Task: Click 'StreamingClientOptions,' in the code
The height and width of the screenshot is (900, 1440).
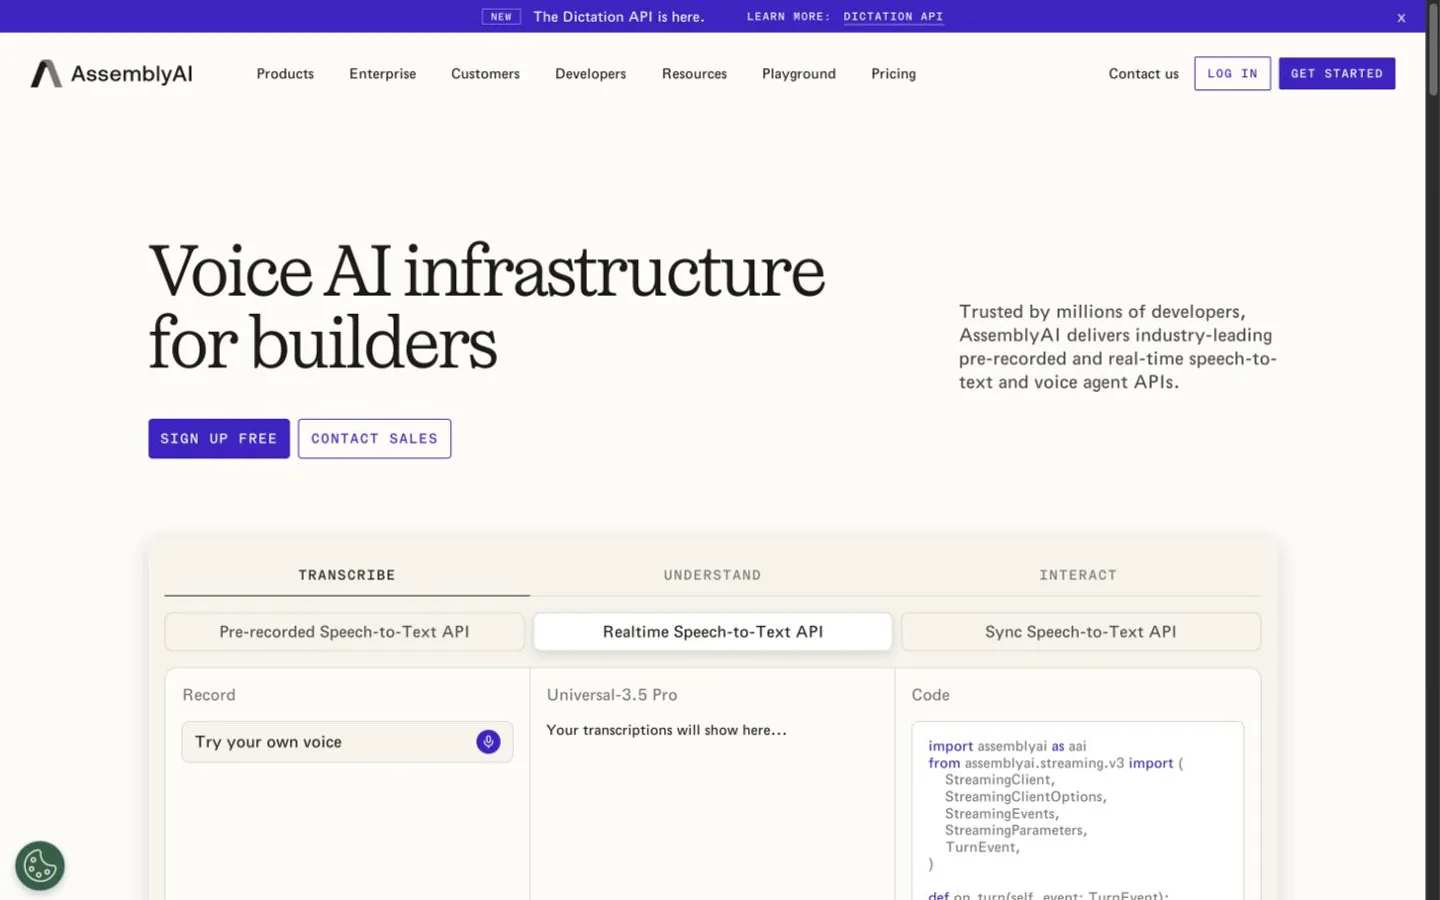Action: tap(1026, 797)
